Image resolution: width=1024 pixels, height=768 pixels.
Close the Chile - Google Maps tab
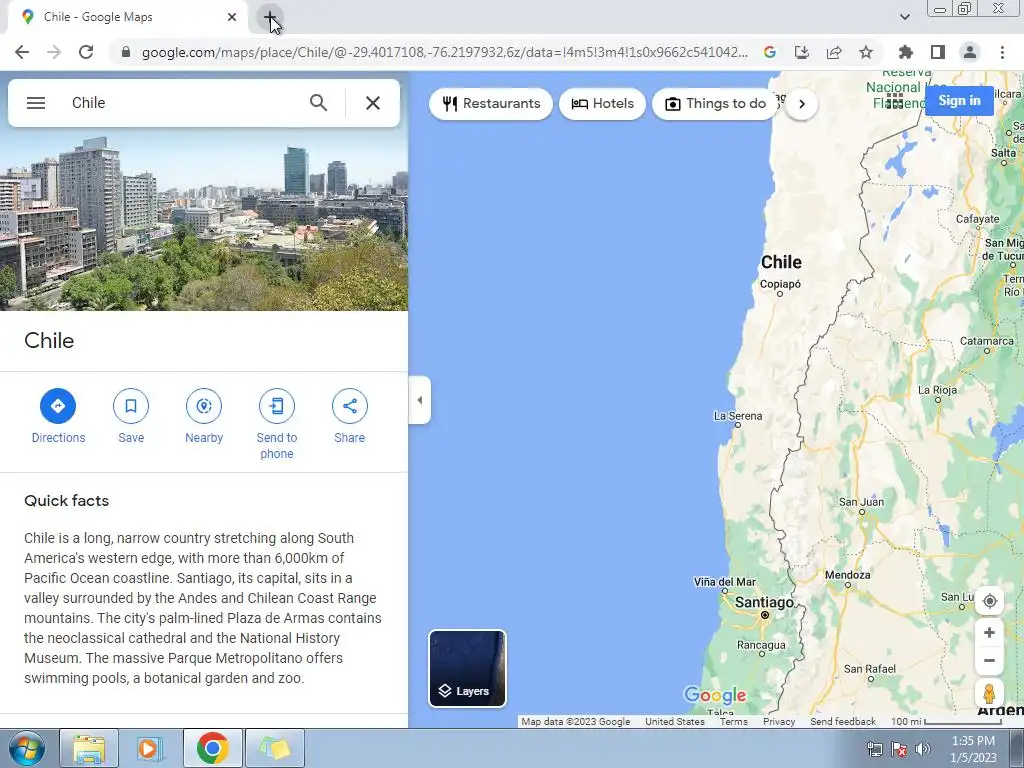(x=232, y=17)
